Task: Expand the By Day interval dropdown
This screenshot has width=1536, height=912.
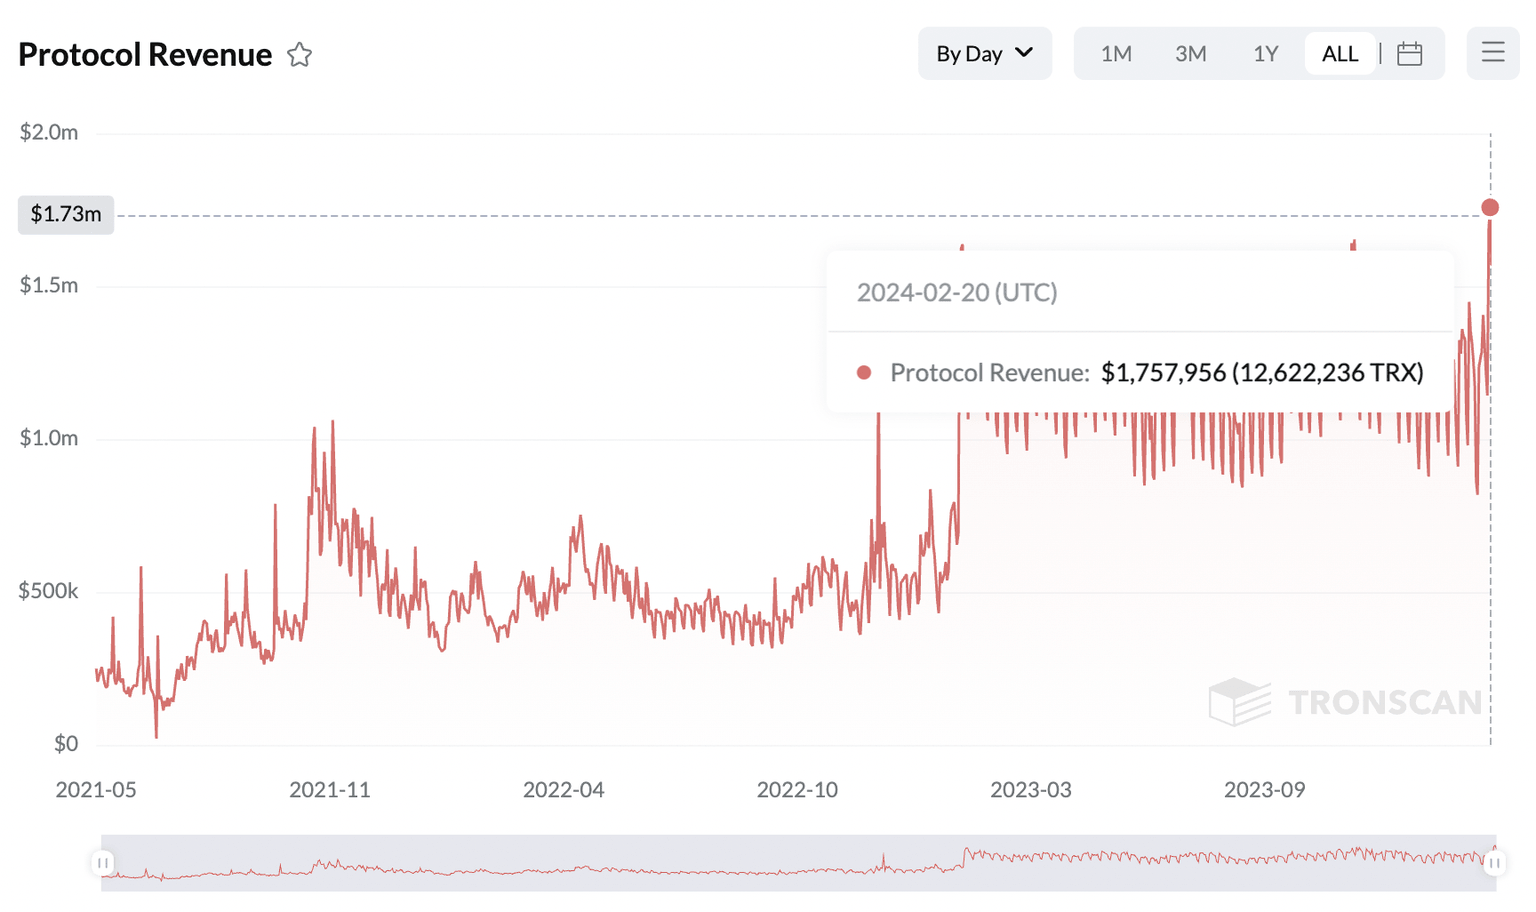Action: pyautogui.click(x=984, y=54)
